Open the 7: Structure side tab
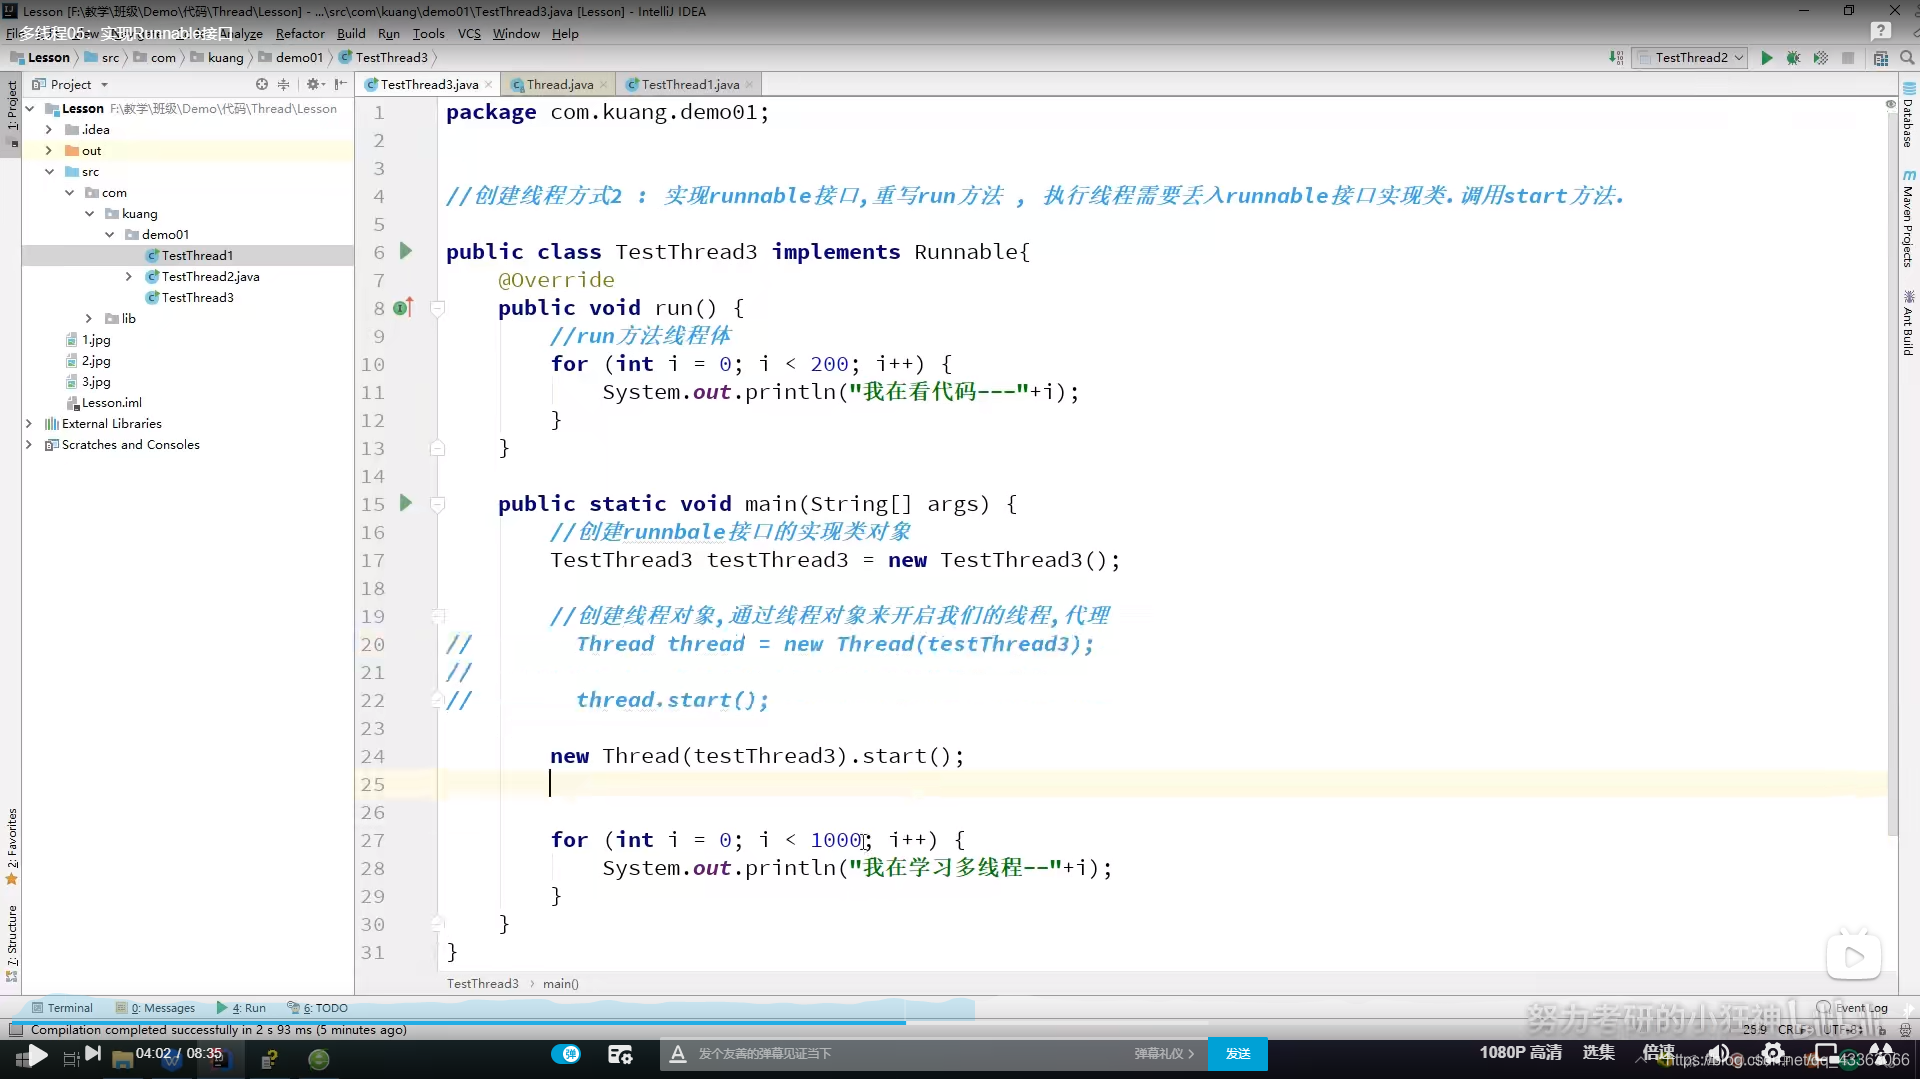This screenshot has width=1920, height=1079. pyautogui.click(x=12, y=943)
